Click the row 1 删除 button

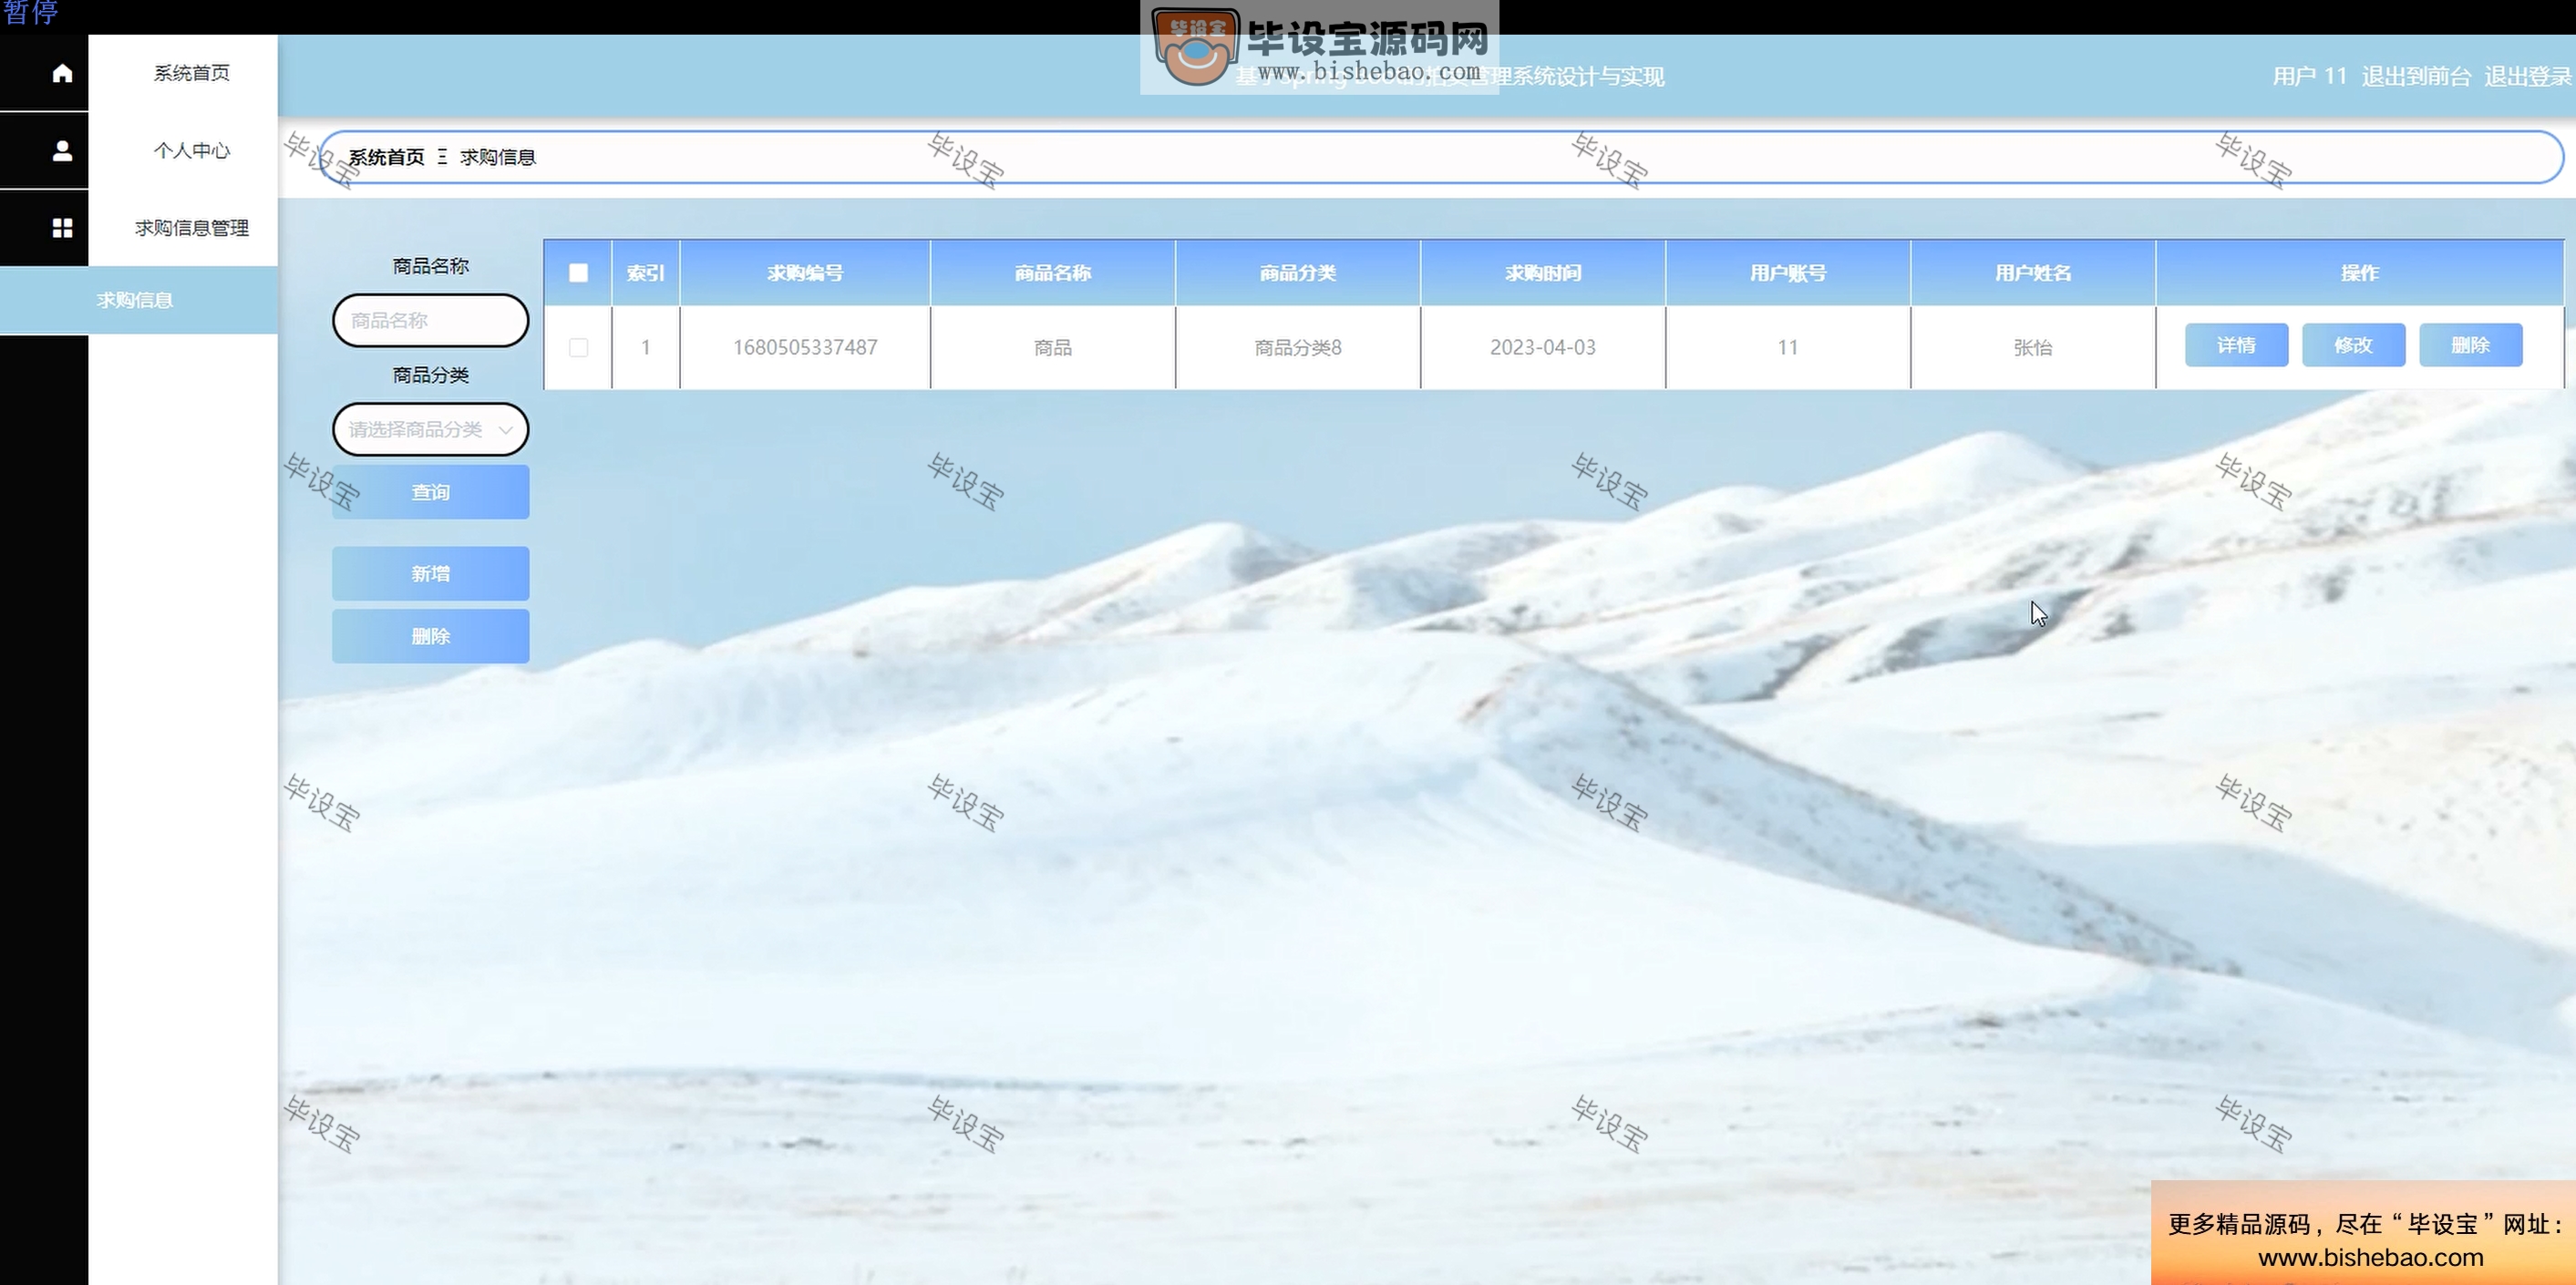click(2470, 345)
